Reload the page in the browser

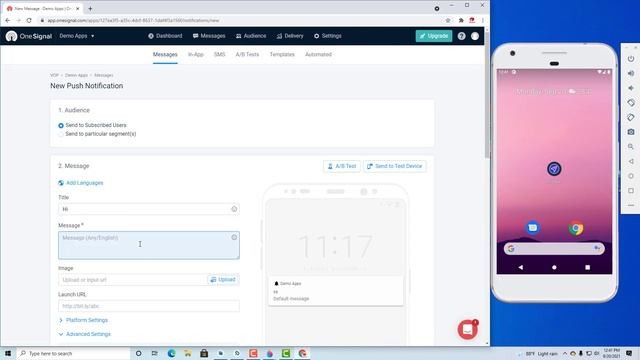(x=29, y=20)
